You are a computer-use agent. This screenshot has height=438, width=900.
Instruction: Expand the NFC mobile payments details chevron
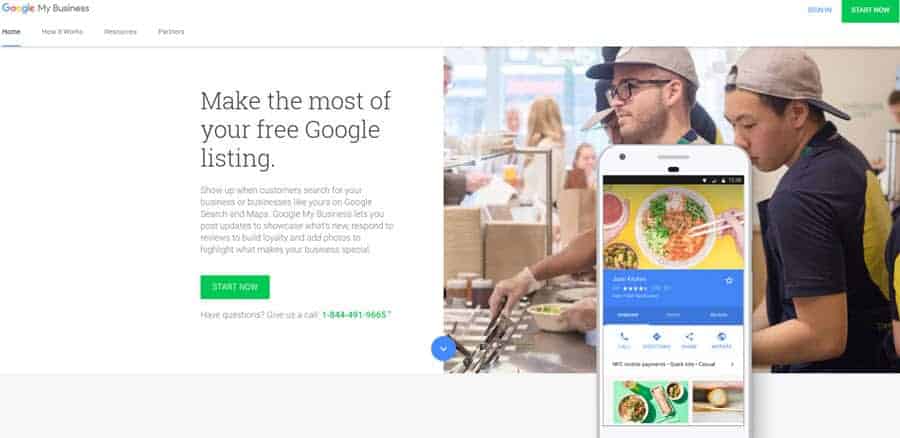tap(732, 364)
